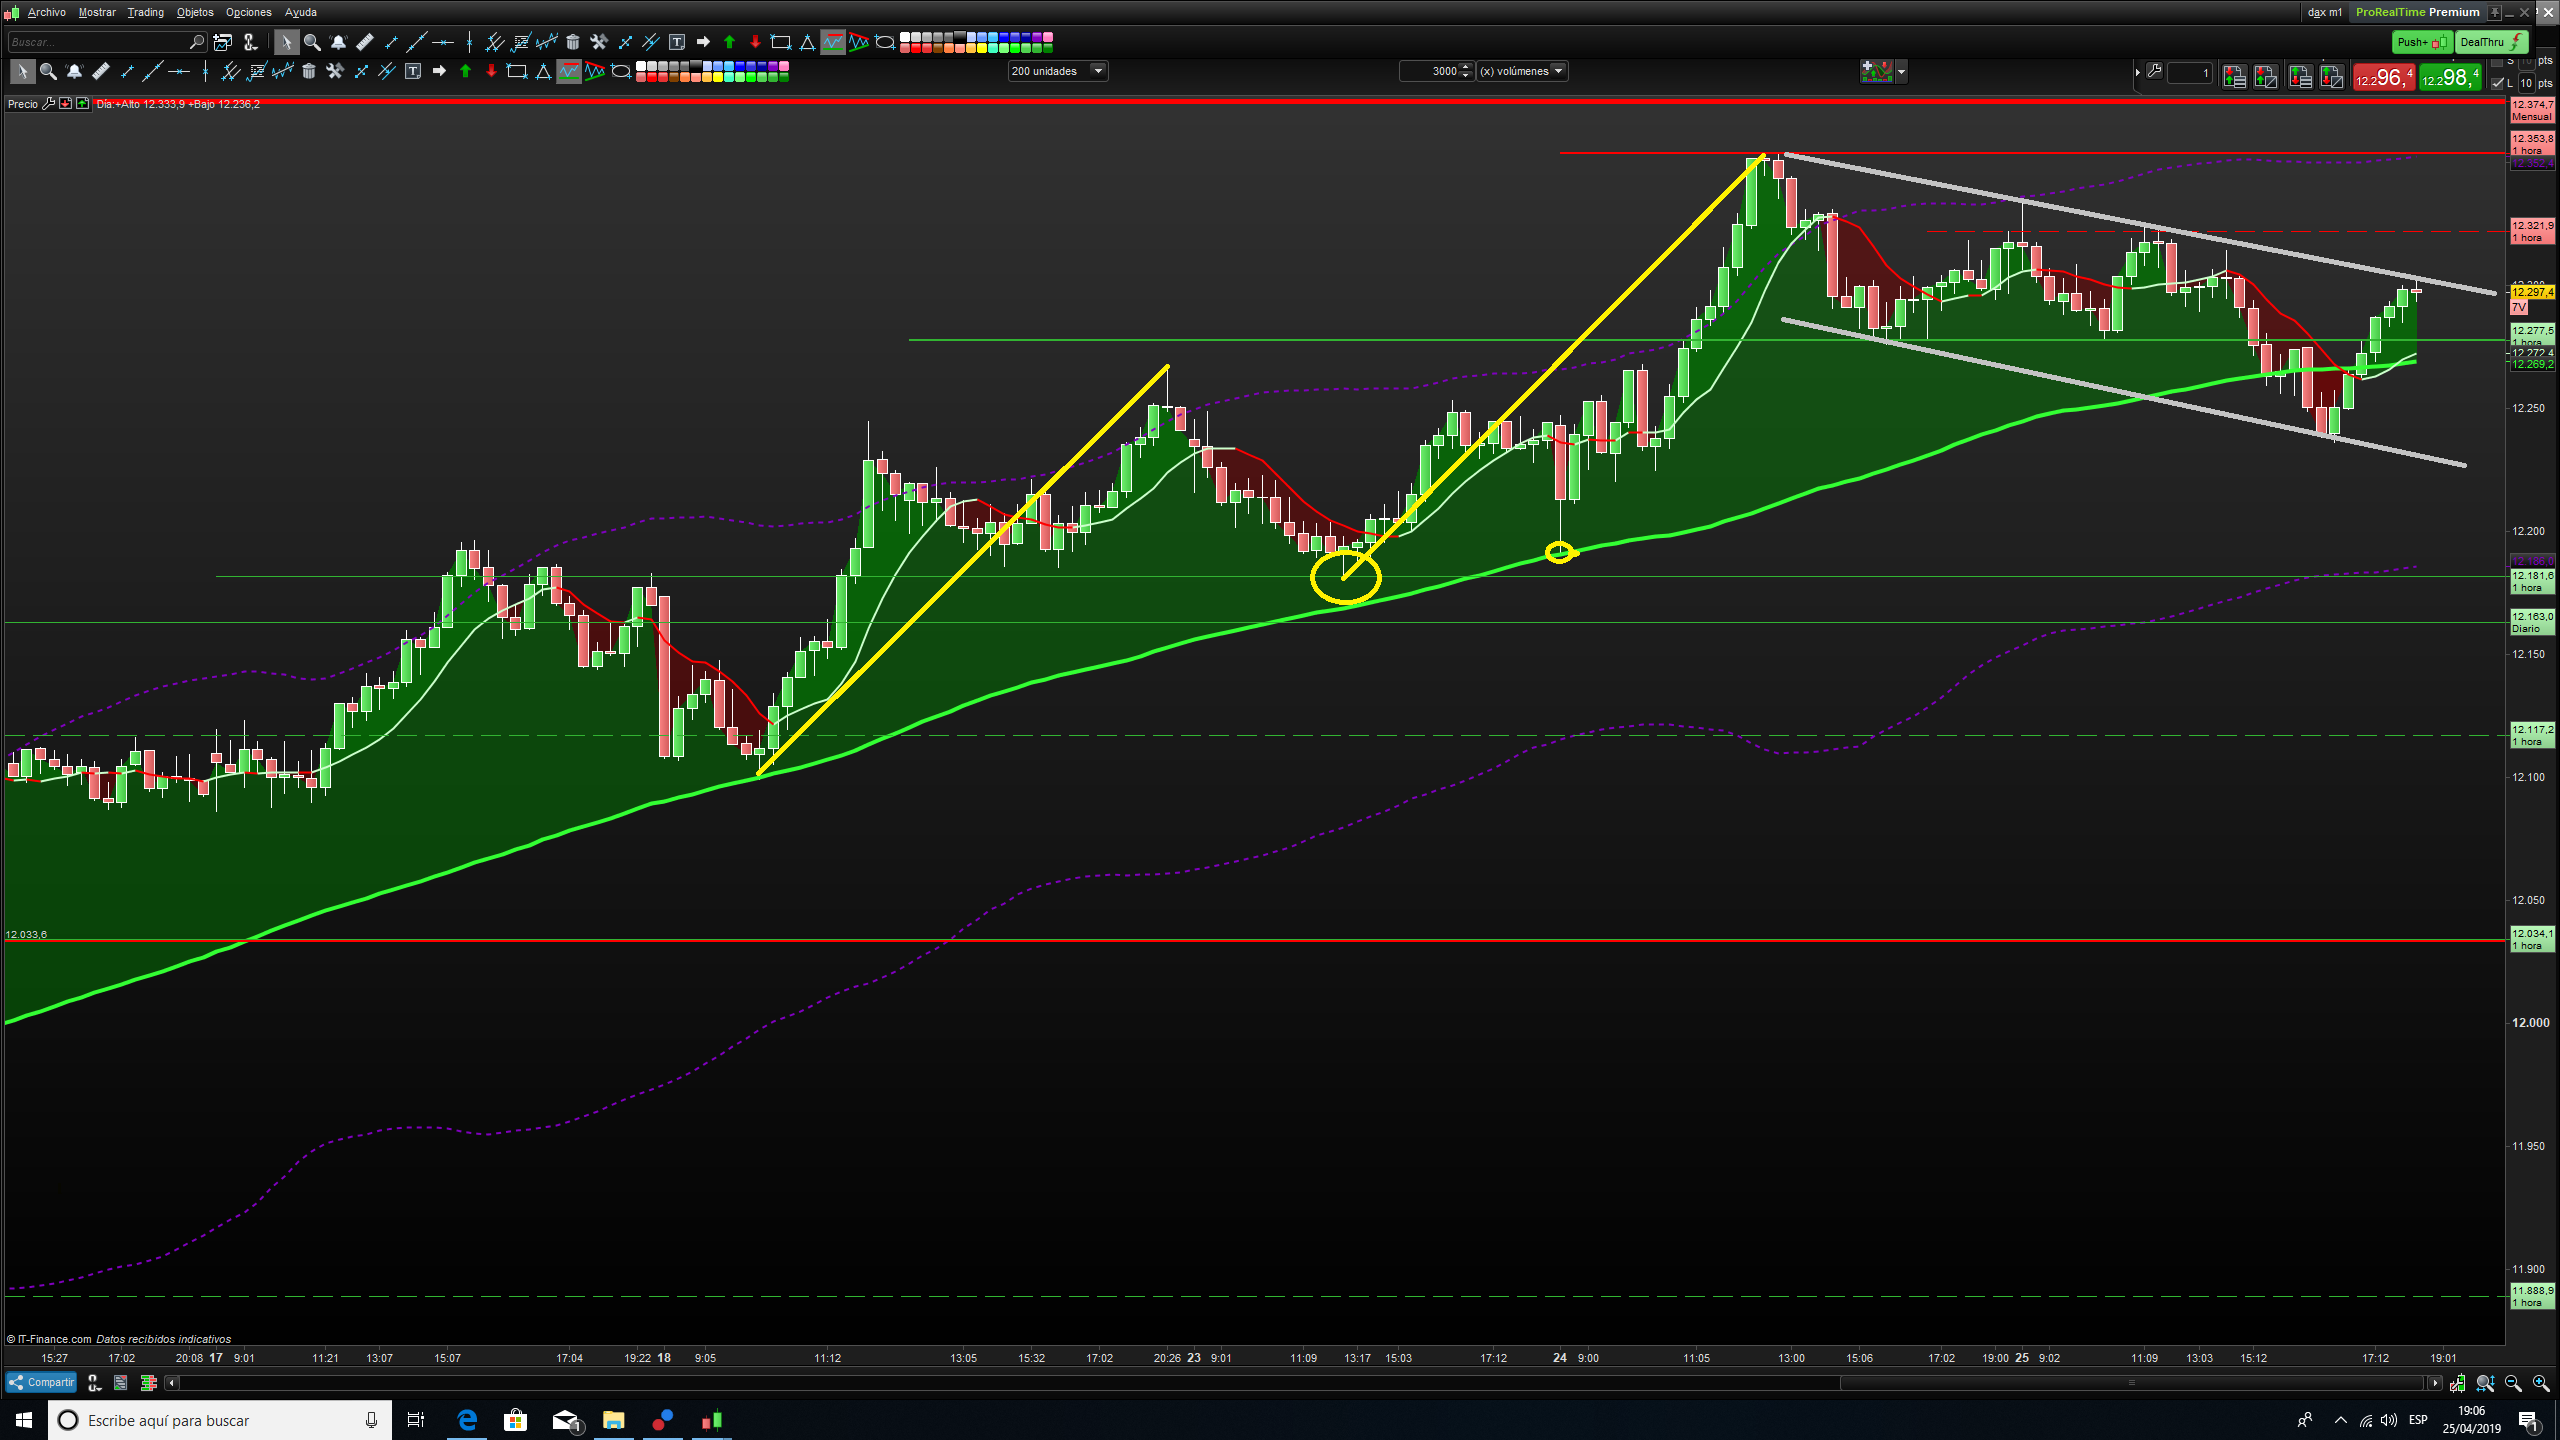Toggle the L limit points checkbox
This screenshot has width=2560, height=1440.
tap(2497, 83)
